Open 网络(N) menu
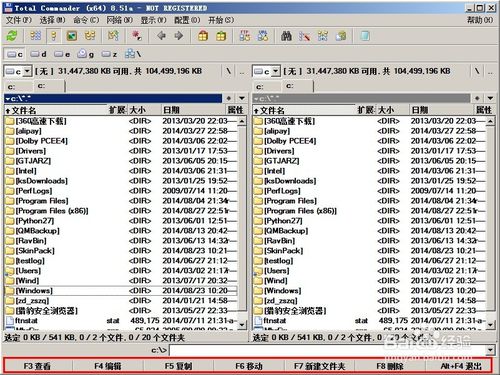This screenshot has height=375, width=500. [120, 20]
